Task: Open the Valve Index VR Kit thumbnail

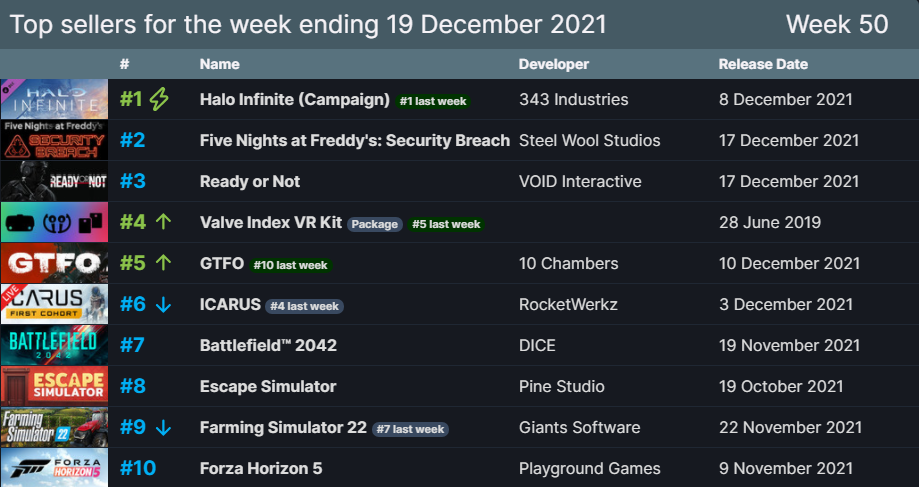Action: click(55, 222)
